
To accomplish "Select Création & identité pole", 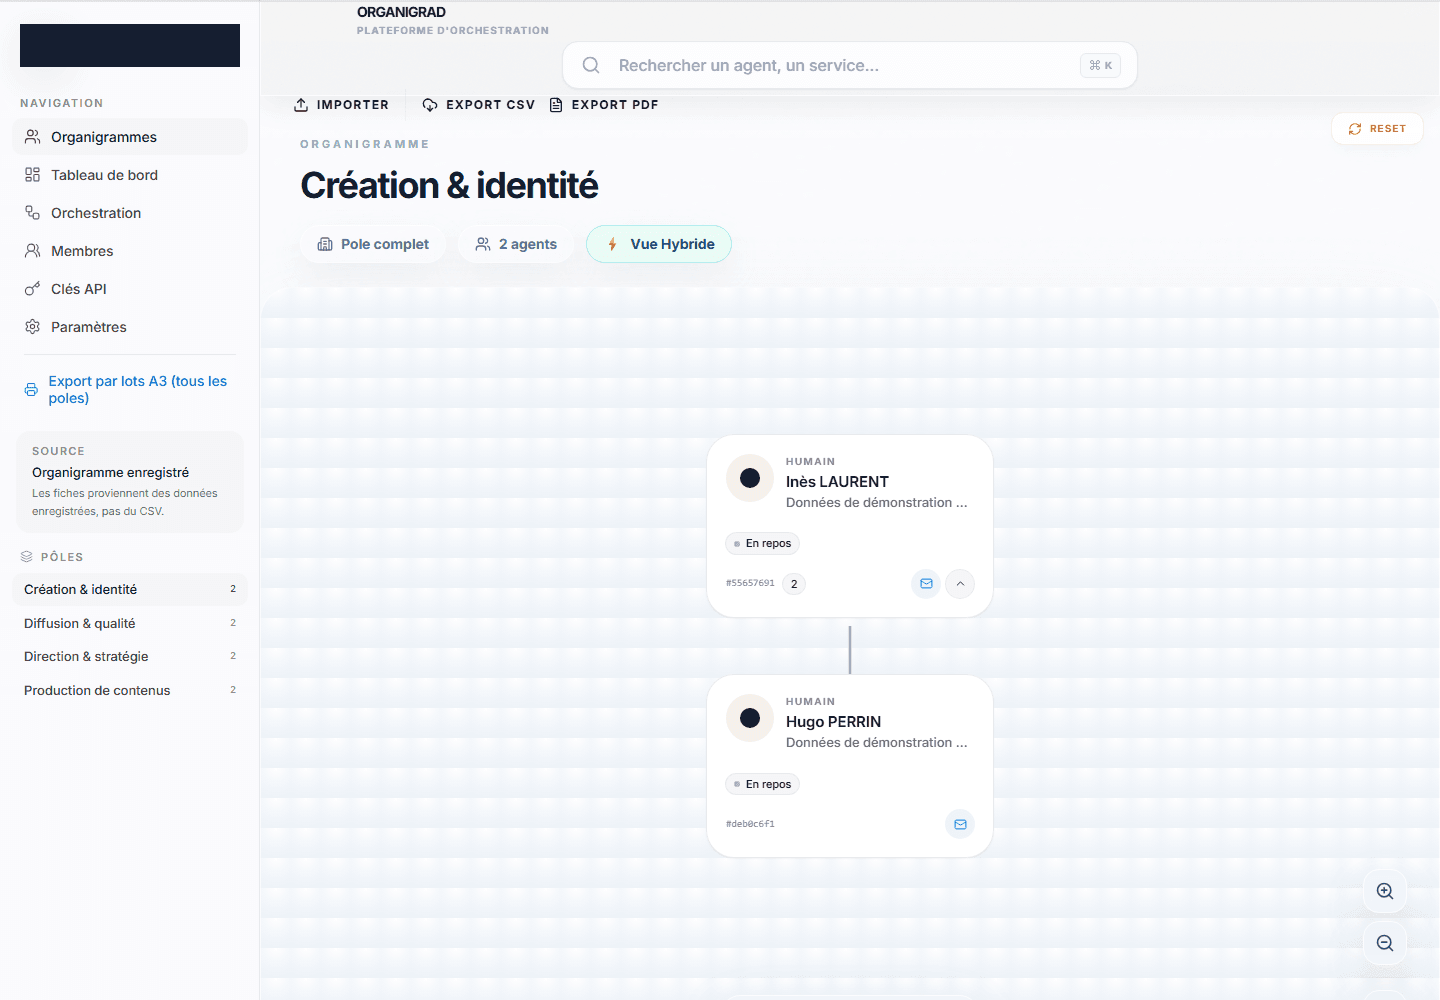I will 130,589.
